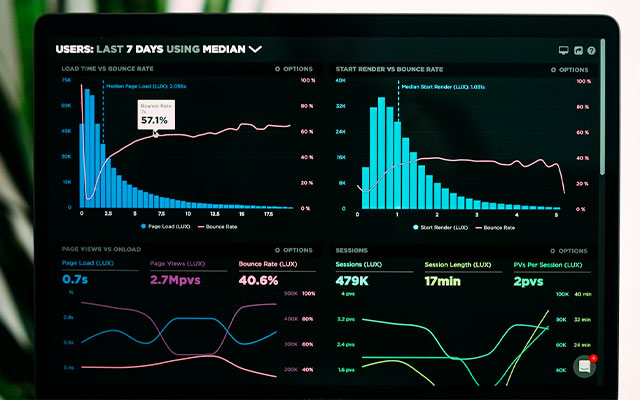
Task: Expand the Users Last 7 Days Median chevron
Action: tap(255, 49)
